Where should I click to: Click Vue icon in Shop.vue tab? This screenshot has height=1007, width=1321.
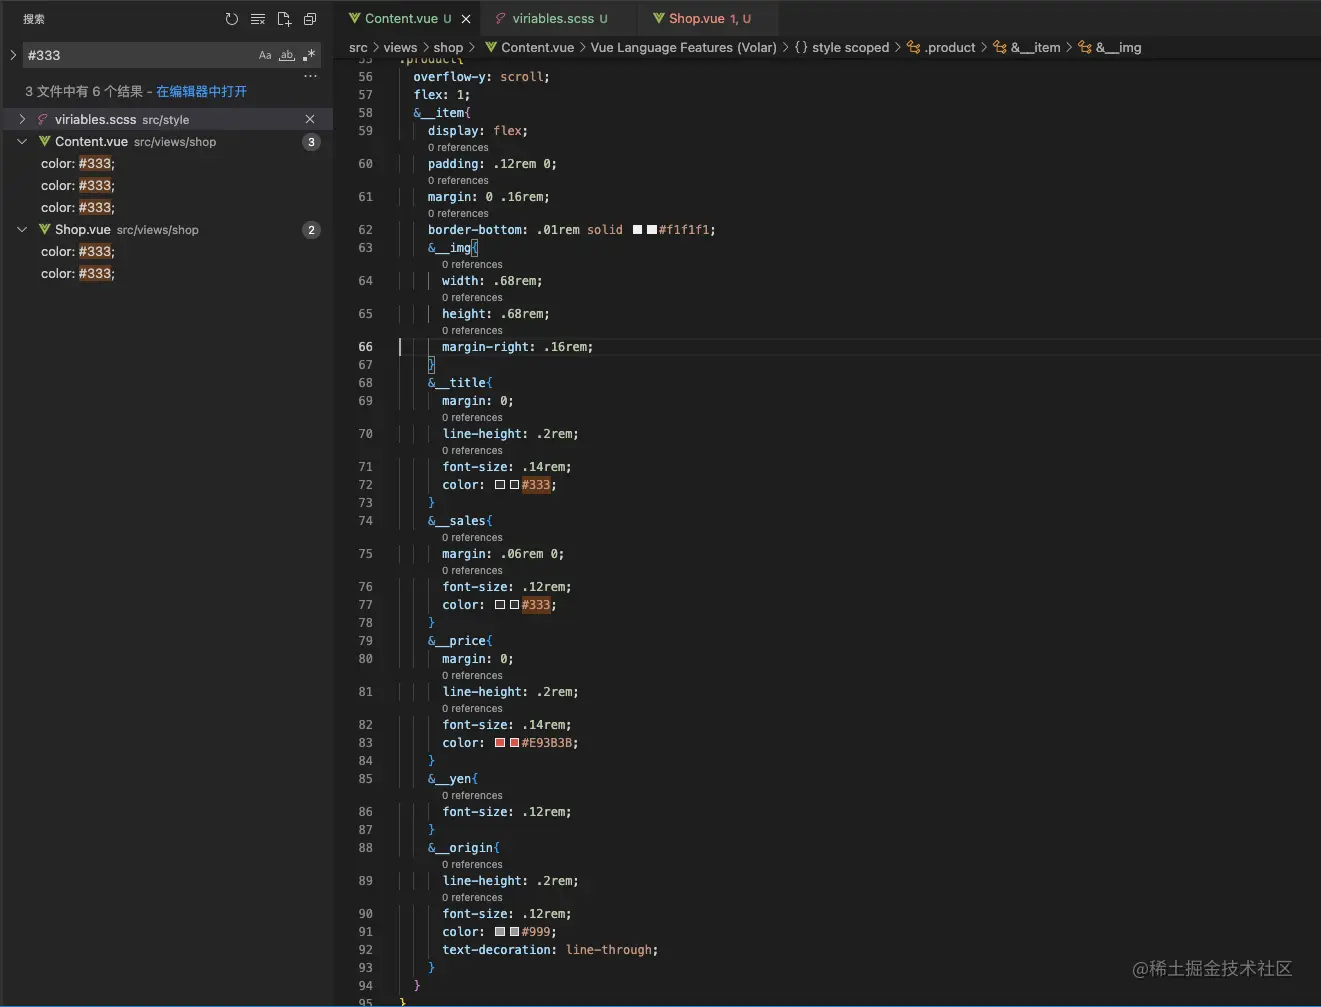tap(659, 18)
